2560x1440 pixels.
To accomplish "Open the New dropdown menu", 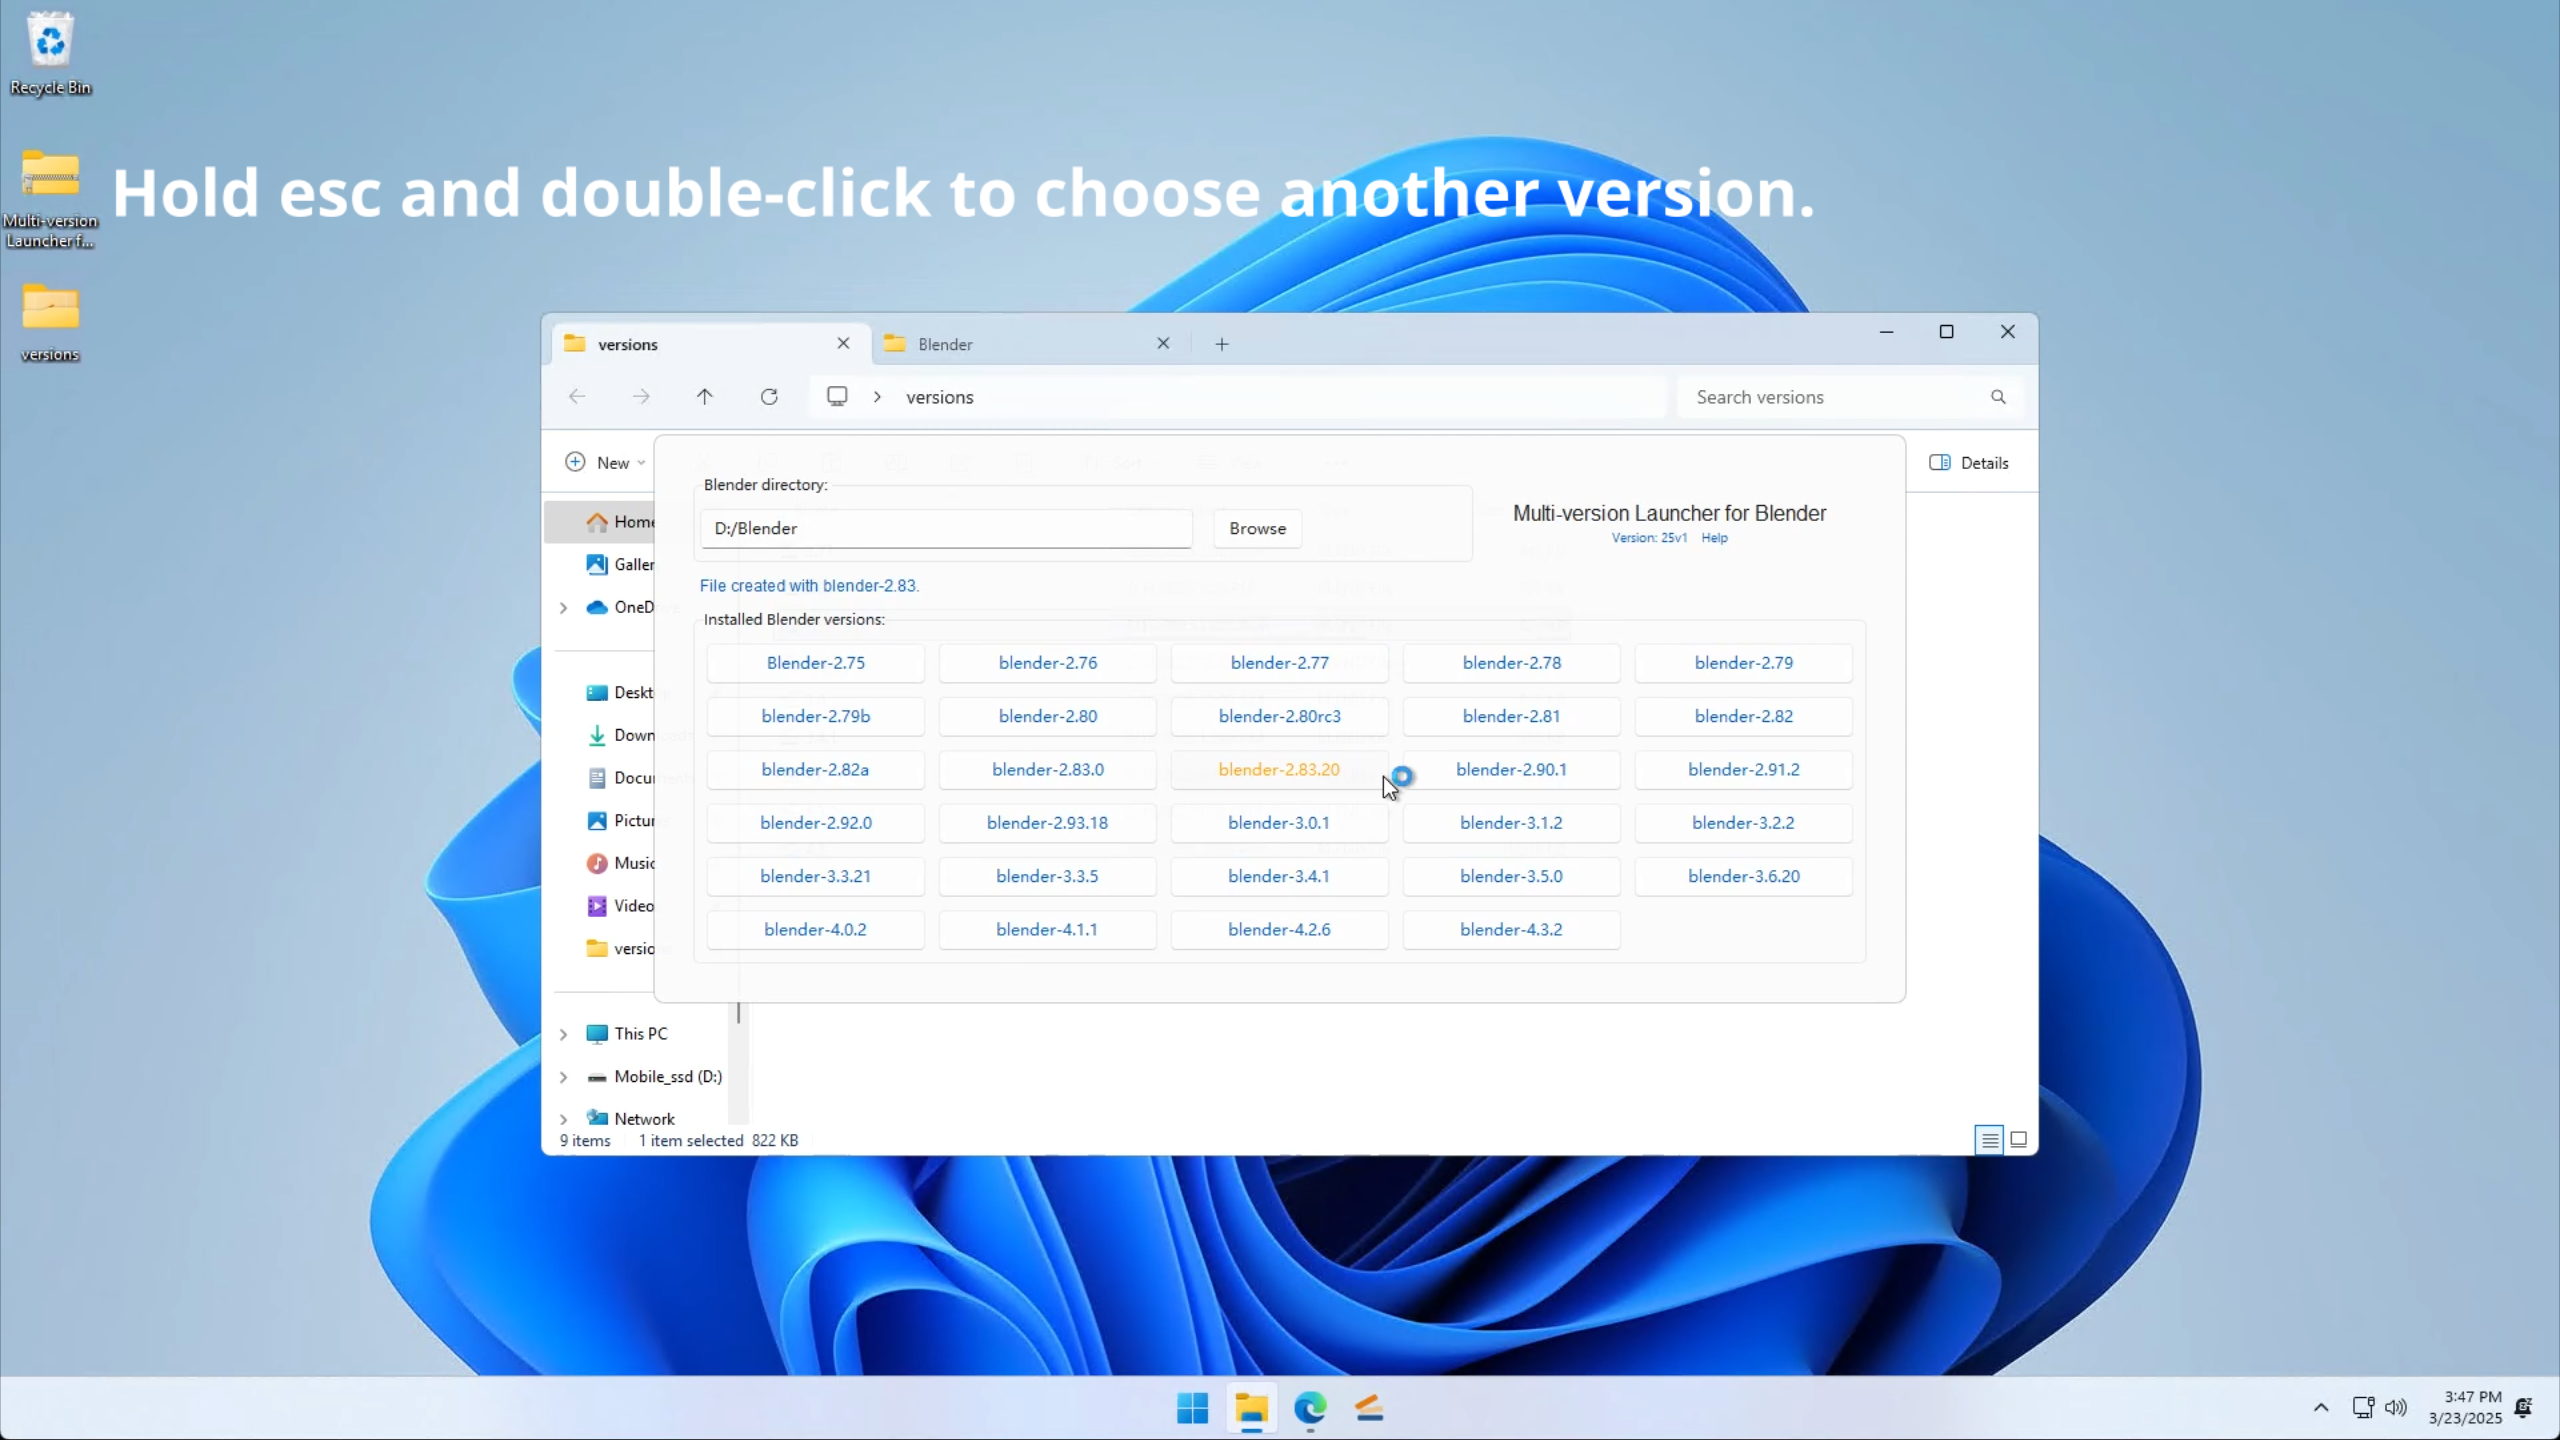I will tap(606, 463).
